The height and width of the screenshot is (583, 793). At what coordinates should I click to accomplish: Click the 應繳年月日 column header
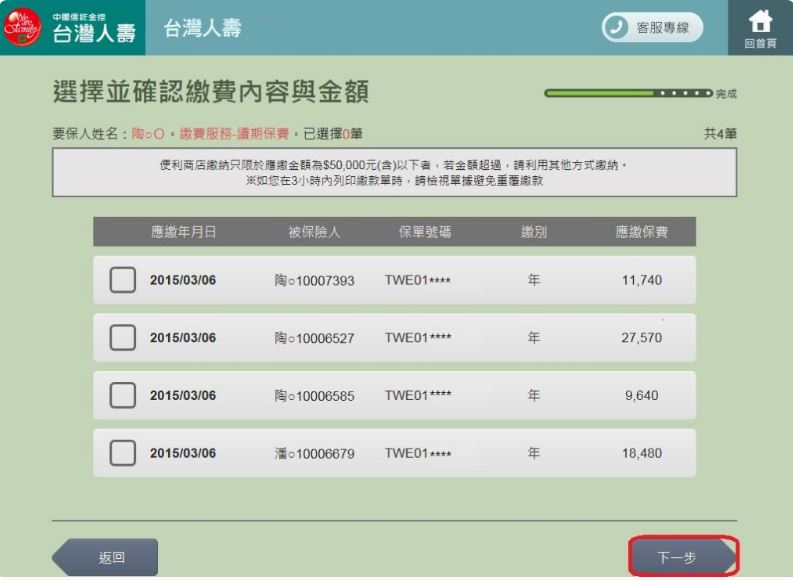click(x=183, y=232)
